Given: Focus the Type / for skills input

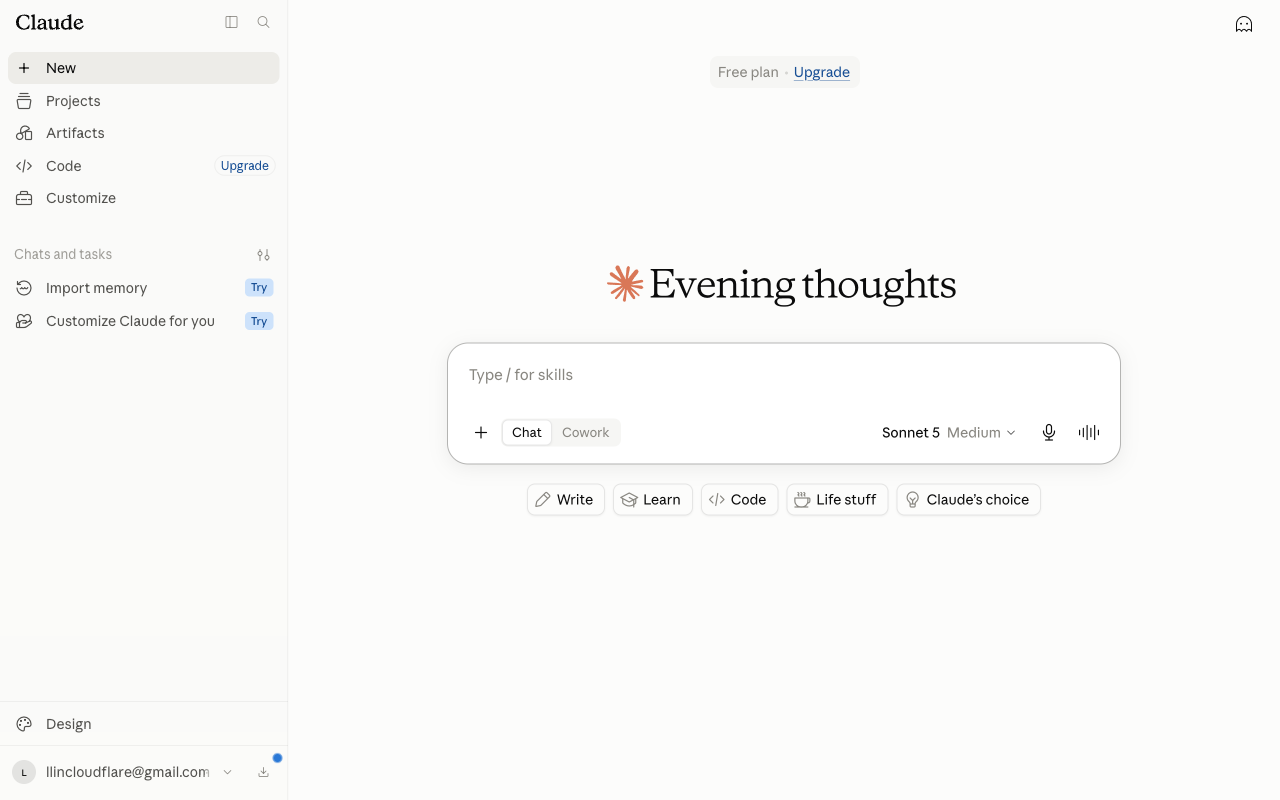Looking at the screenshot, I should click(x=784, y=375).
